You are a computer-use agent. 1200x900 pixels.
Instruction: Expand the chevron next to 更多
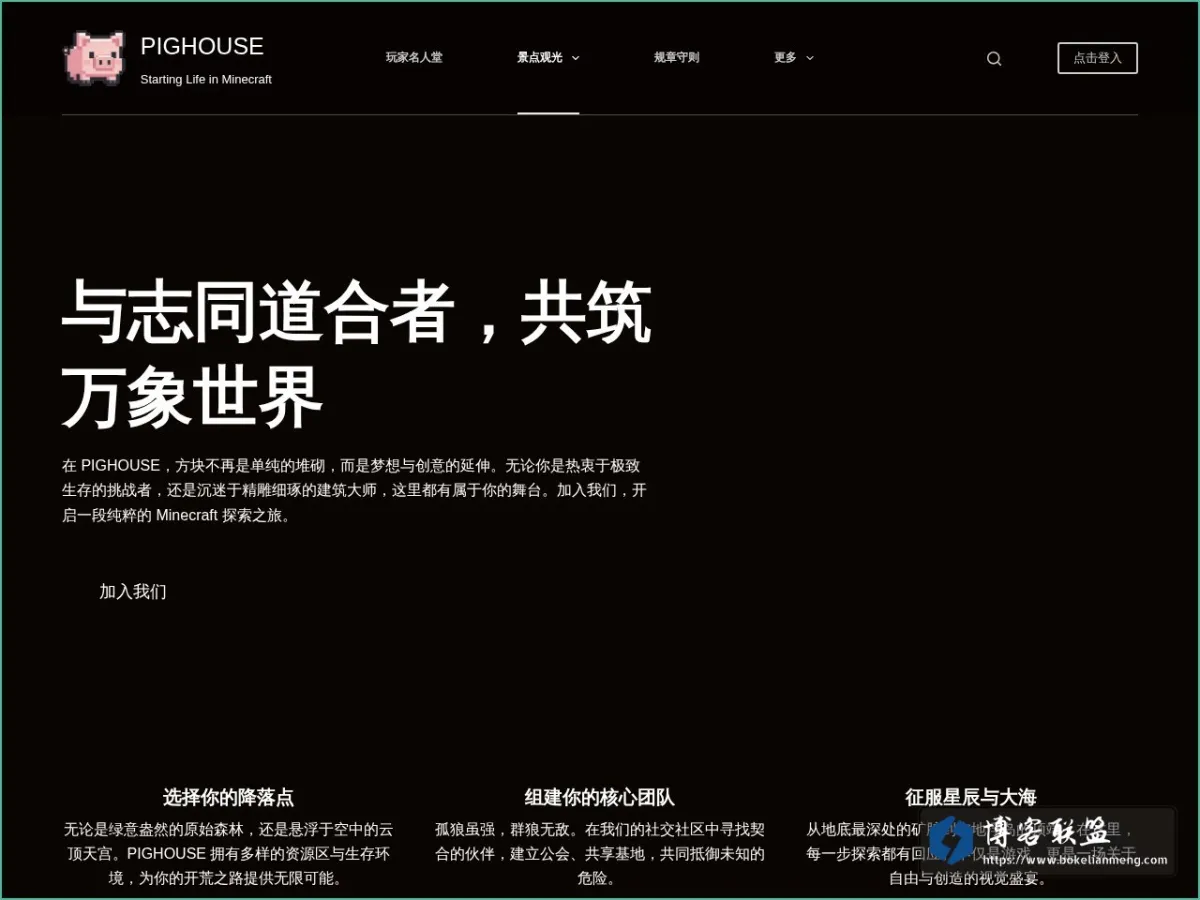click(x=810, y=58)
